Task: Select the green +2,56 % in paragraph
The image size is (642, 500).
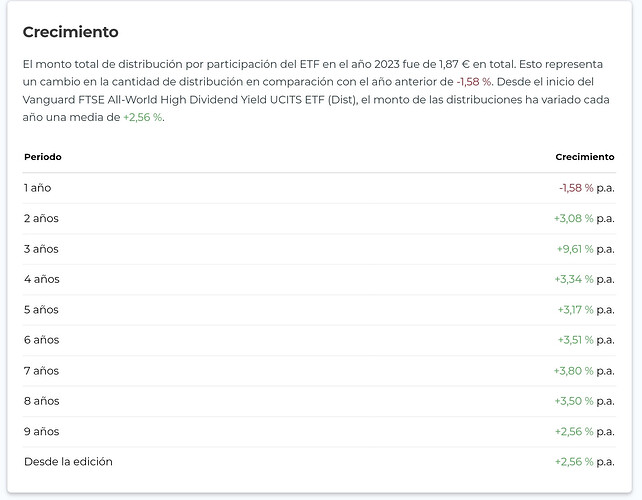Action: (143, 117)
